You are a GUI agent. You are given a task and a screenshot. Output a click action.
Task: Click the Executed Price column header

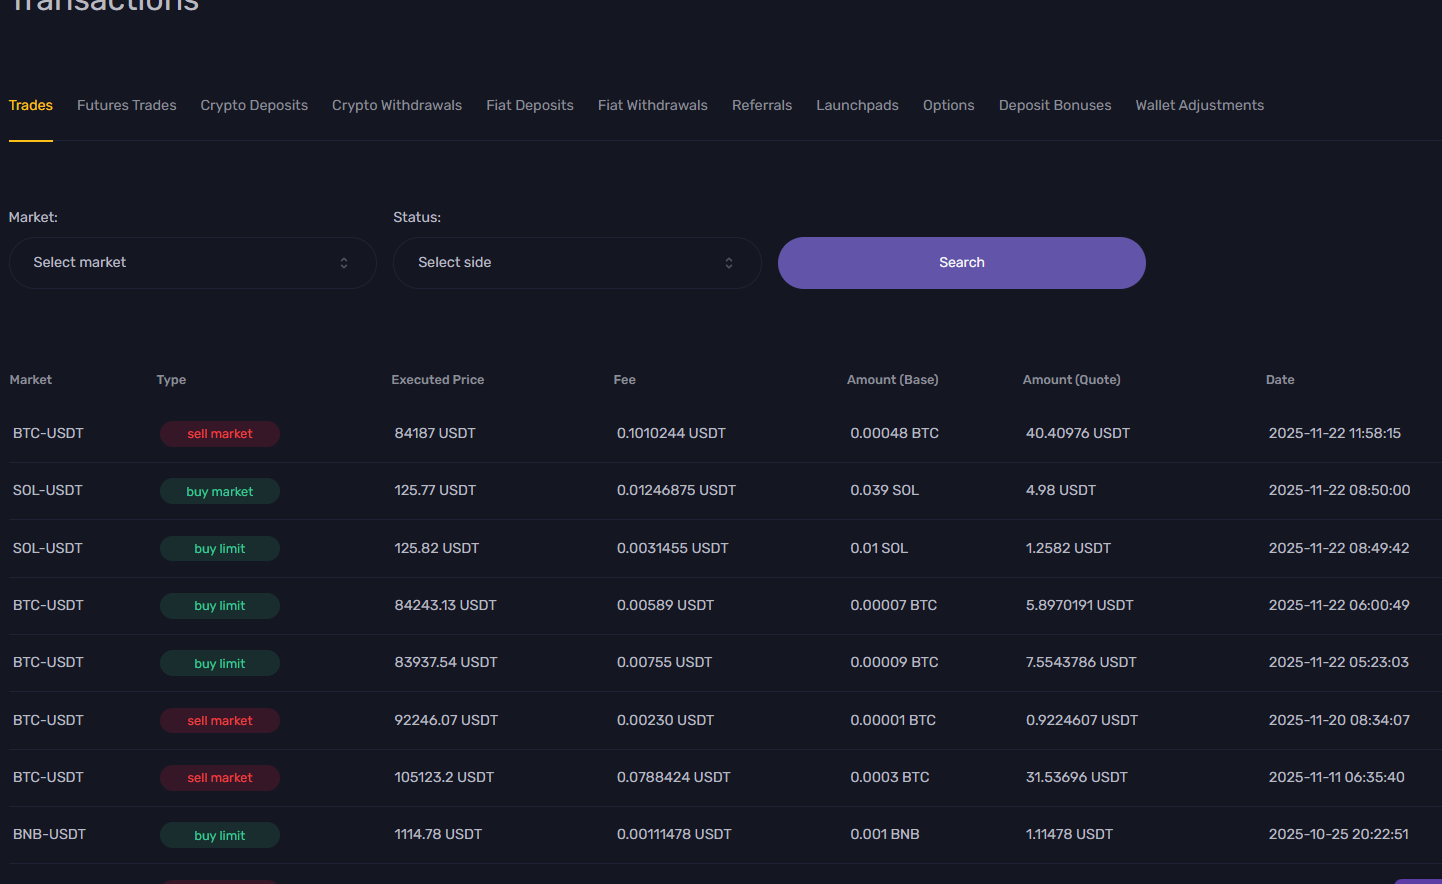pos(438,380)
